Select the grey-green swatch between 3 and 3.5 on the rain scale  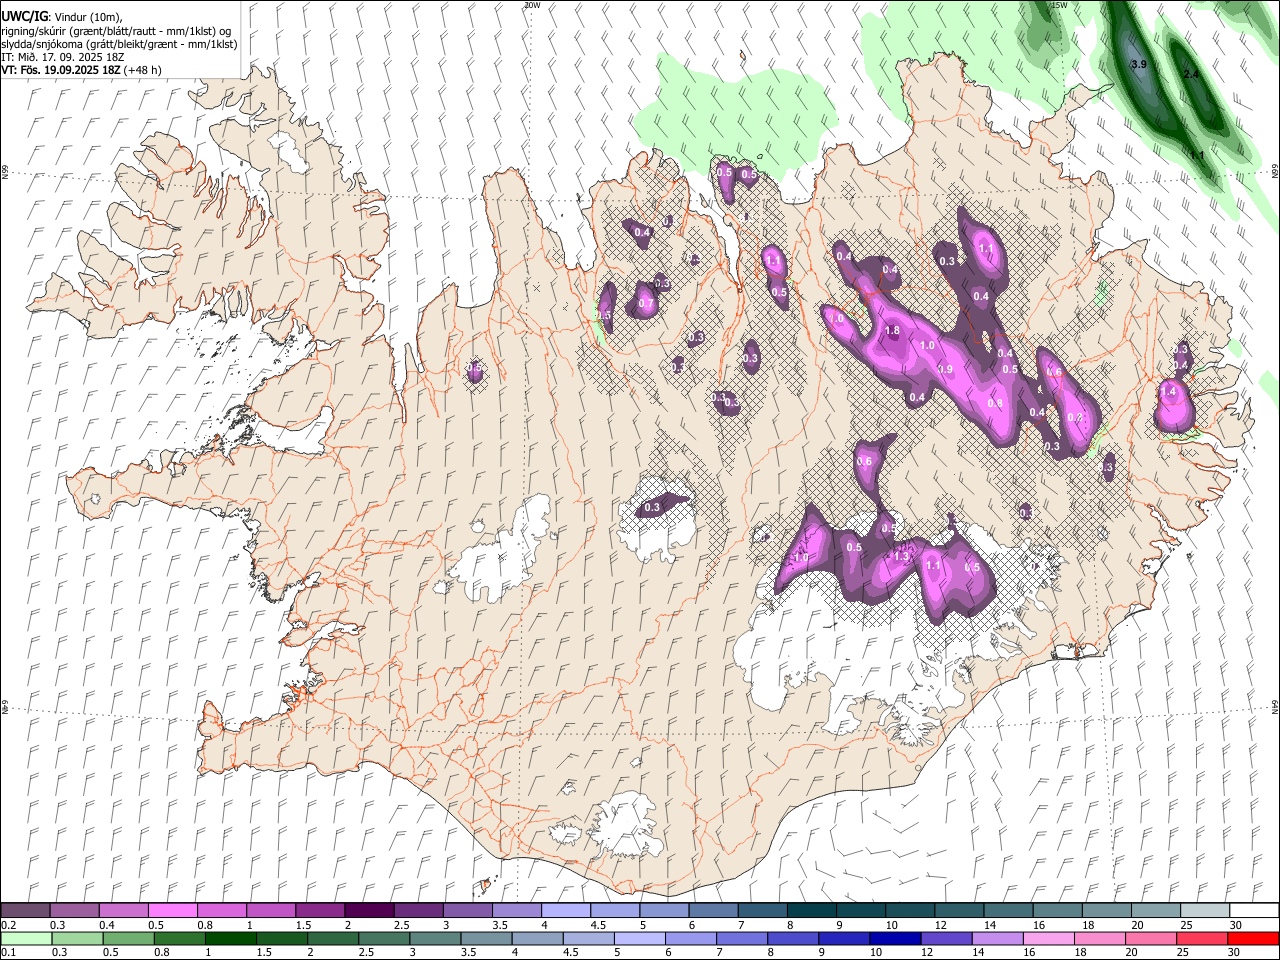(435, 938)
